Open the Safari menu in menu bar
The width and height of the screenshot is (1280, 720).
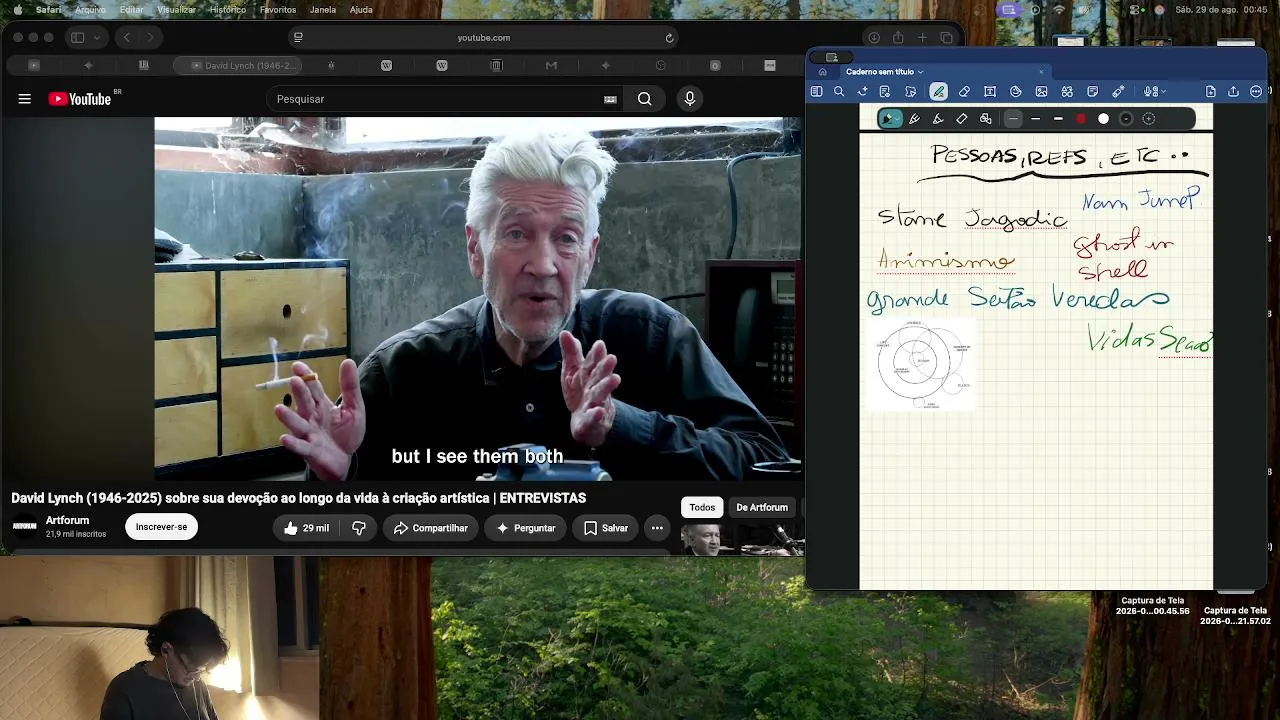[x=48, y=10]
